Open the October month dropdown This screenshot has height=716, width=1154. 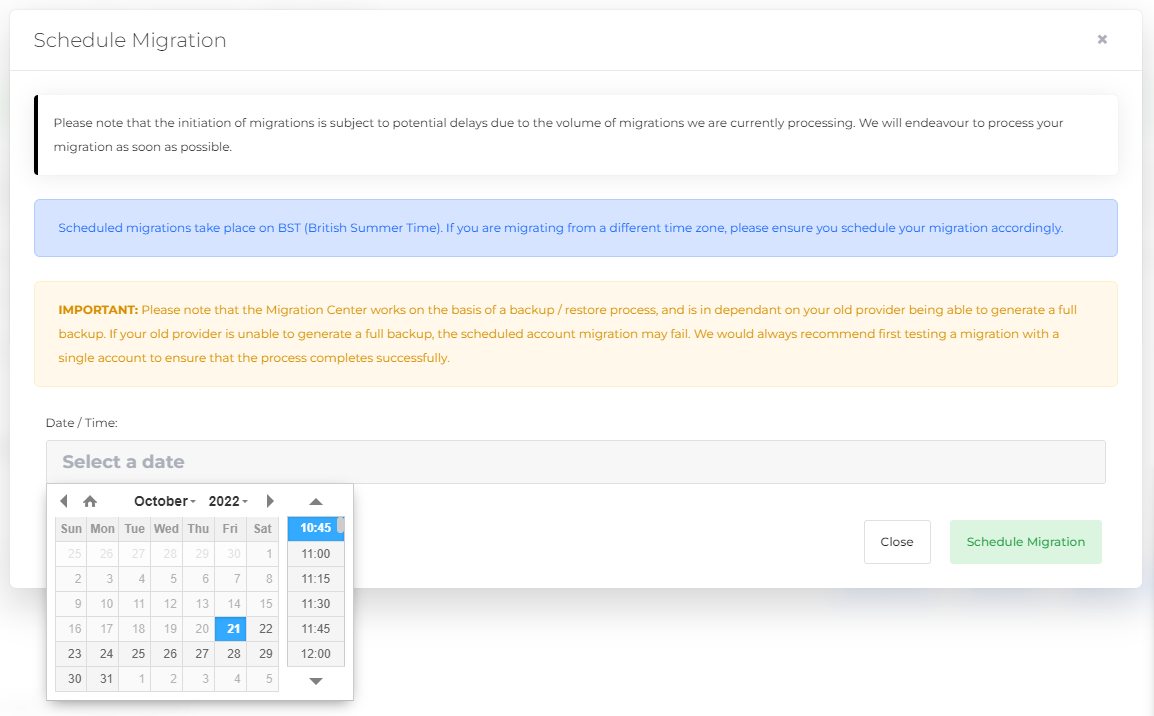(x=165, y=501)
